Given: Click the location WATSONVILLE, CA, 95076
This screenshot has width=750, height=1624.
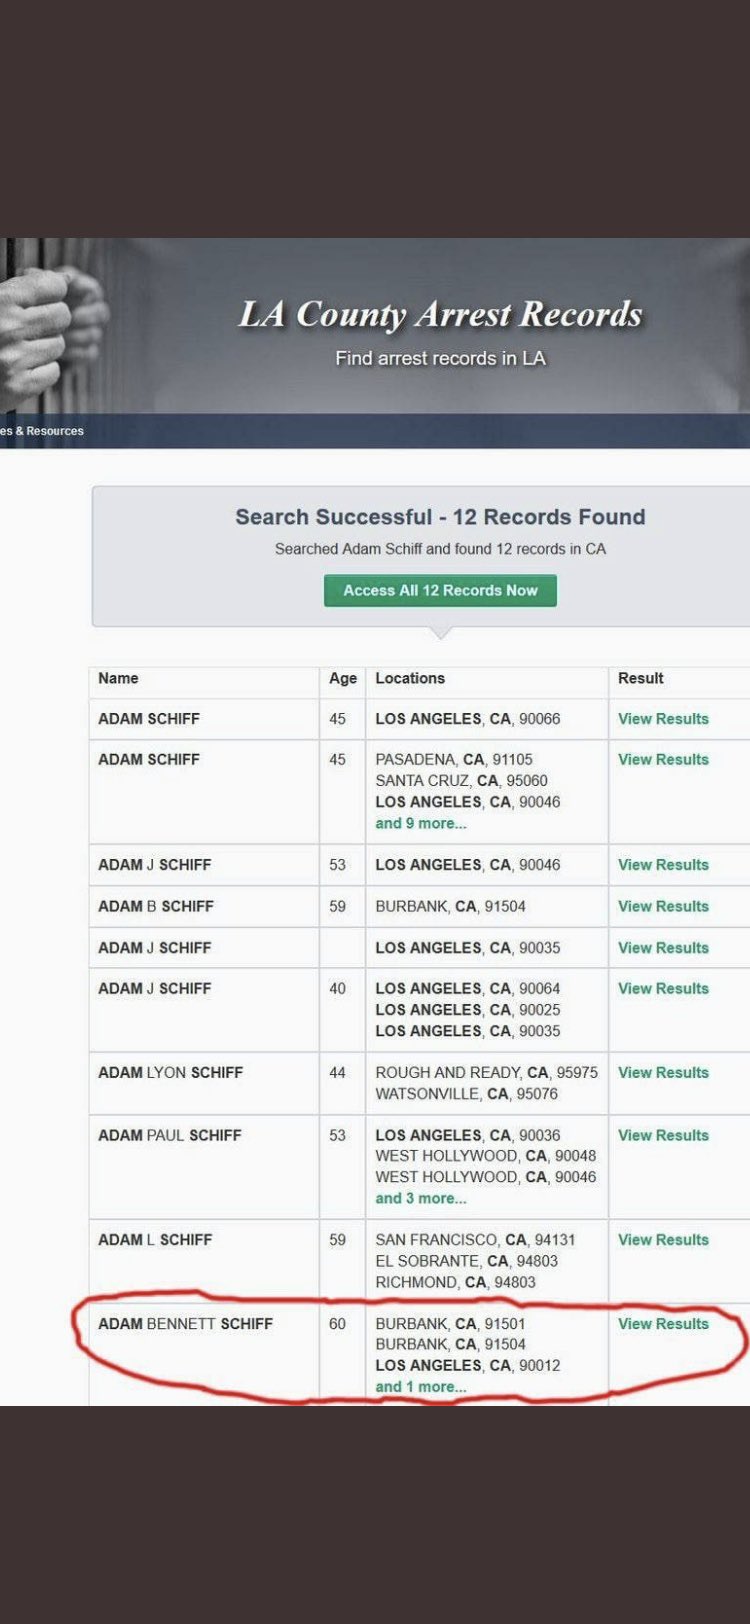Looking at the screenshot, I should click(x=468, y=1094).
